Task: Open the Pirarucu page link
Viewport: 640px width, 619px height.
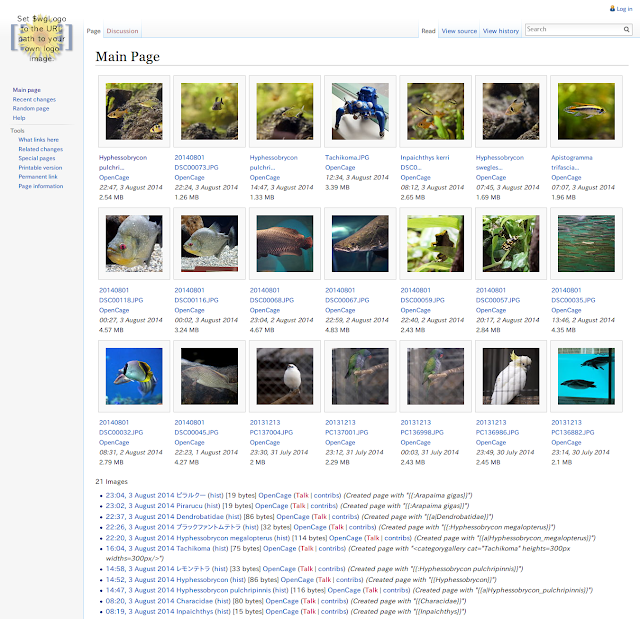Action: tap(189, 506)
